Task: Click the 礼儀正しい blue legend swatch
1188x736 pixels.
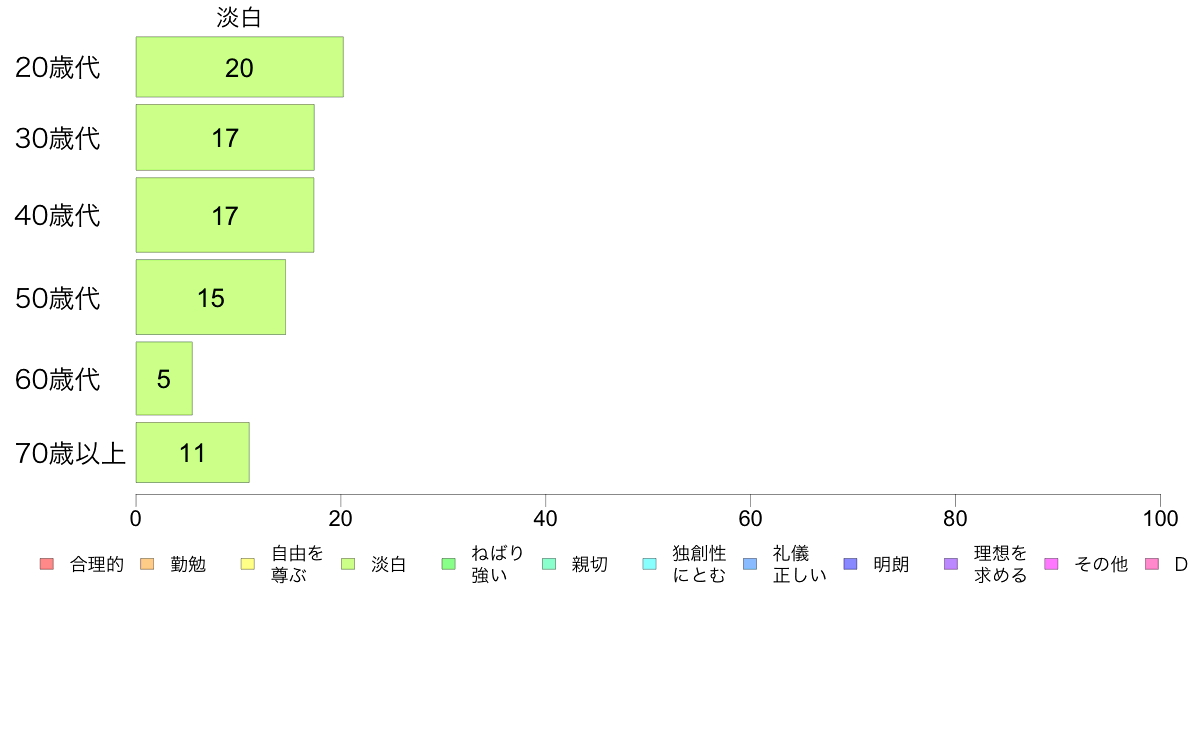Action: point(750,564)
